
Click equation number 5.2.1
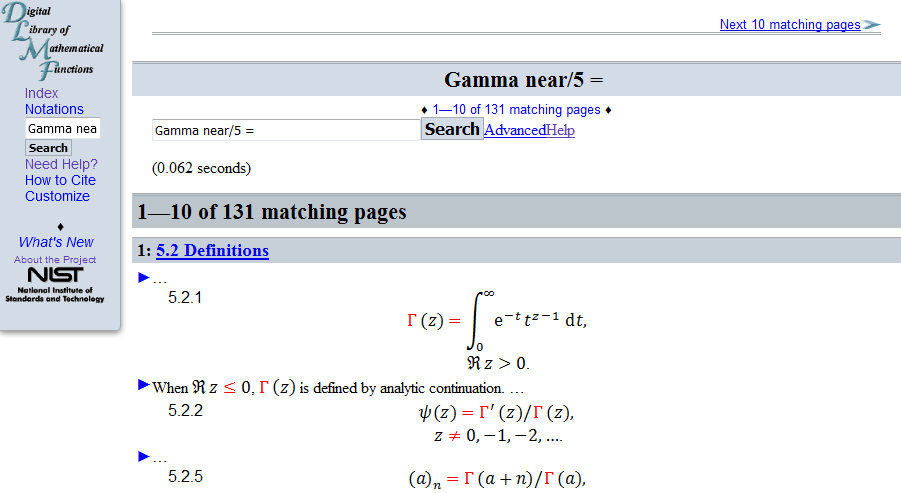click(x=185, y=298)
